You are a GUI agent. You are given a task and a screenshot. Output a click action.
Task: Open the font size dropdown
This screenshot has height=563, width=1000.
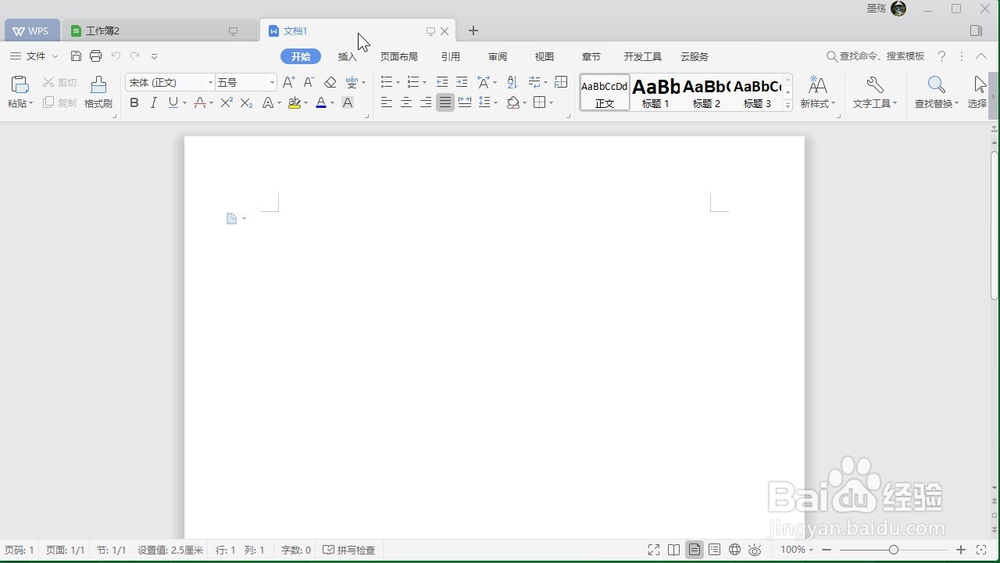(x=272, y=82)
